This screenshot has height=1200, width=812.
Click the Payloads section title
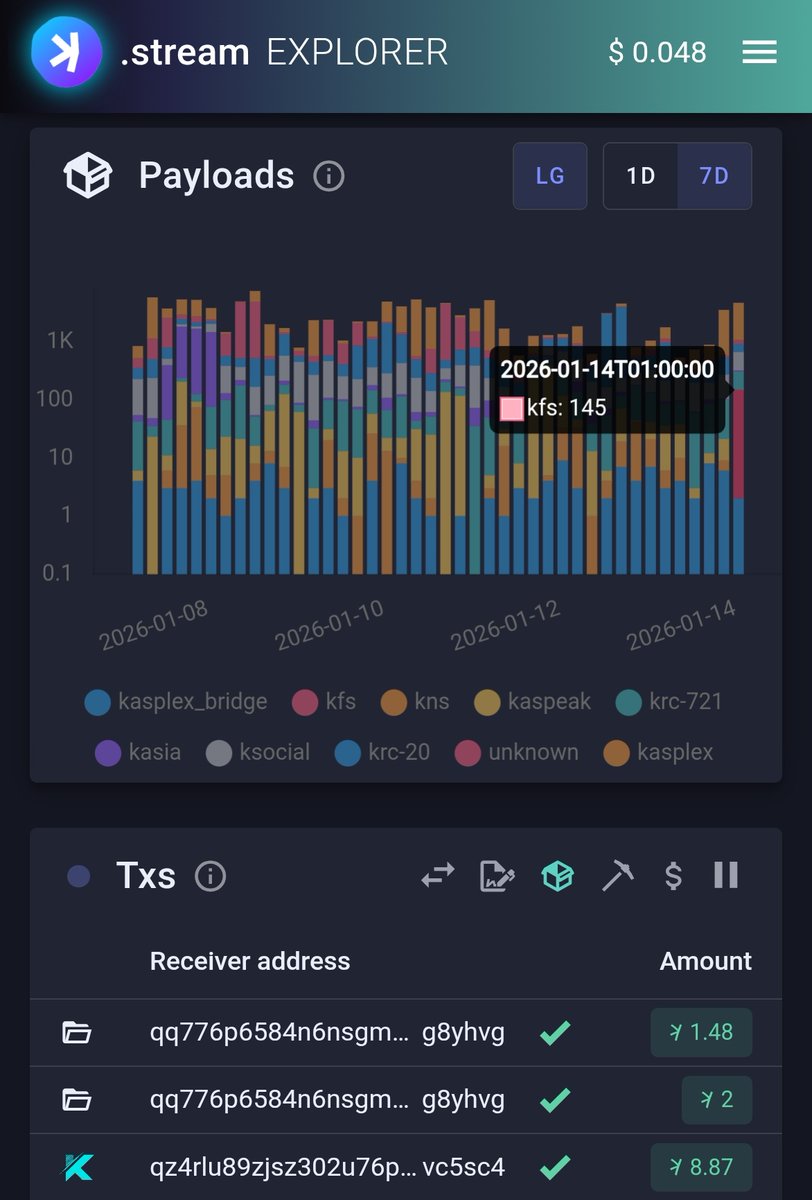[x=216, y=176]
